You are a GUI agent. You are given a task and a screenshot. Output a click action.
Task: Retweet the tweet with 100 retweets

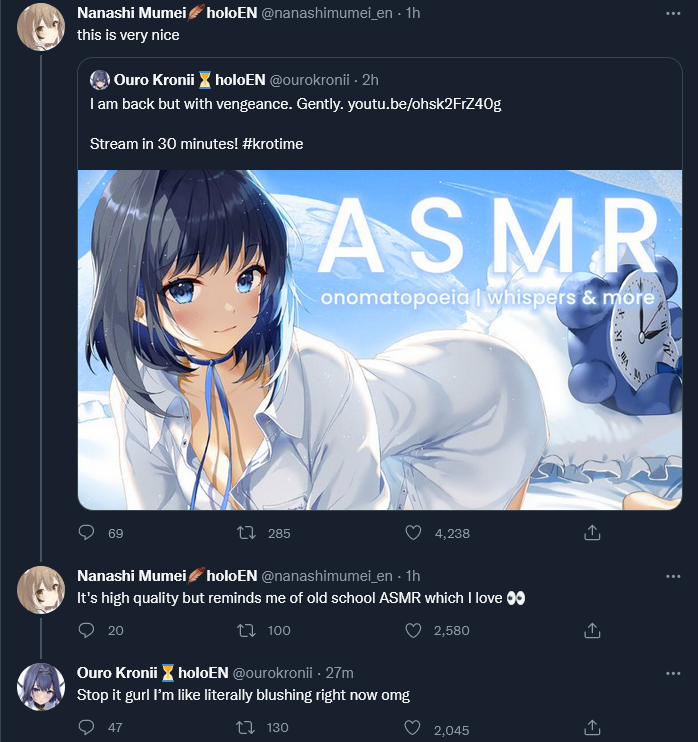(246, 630)
